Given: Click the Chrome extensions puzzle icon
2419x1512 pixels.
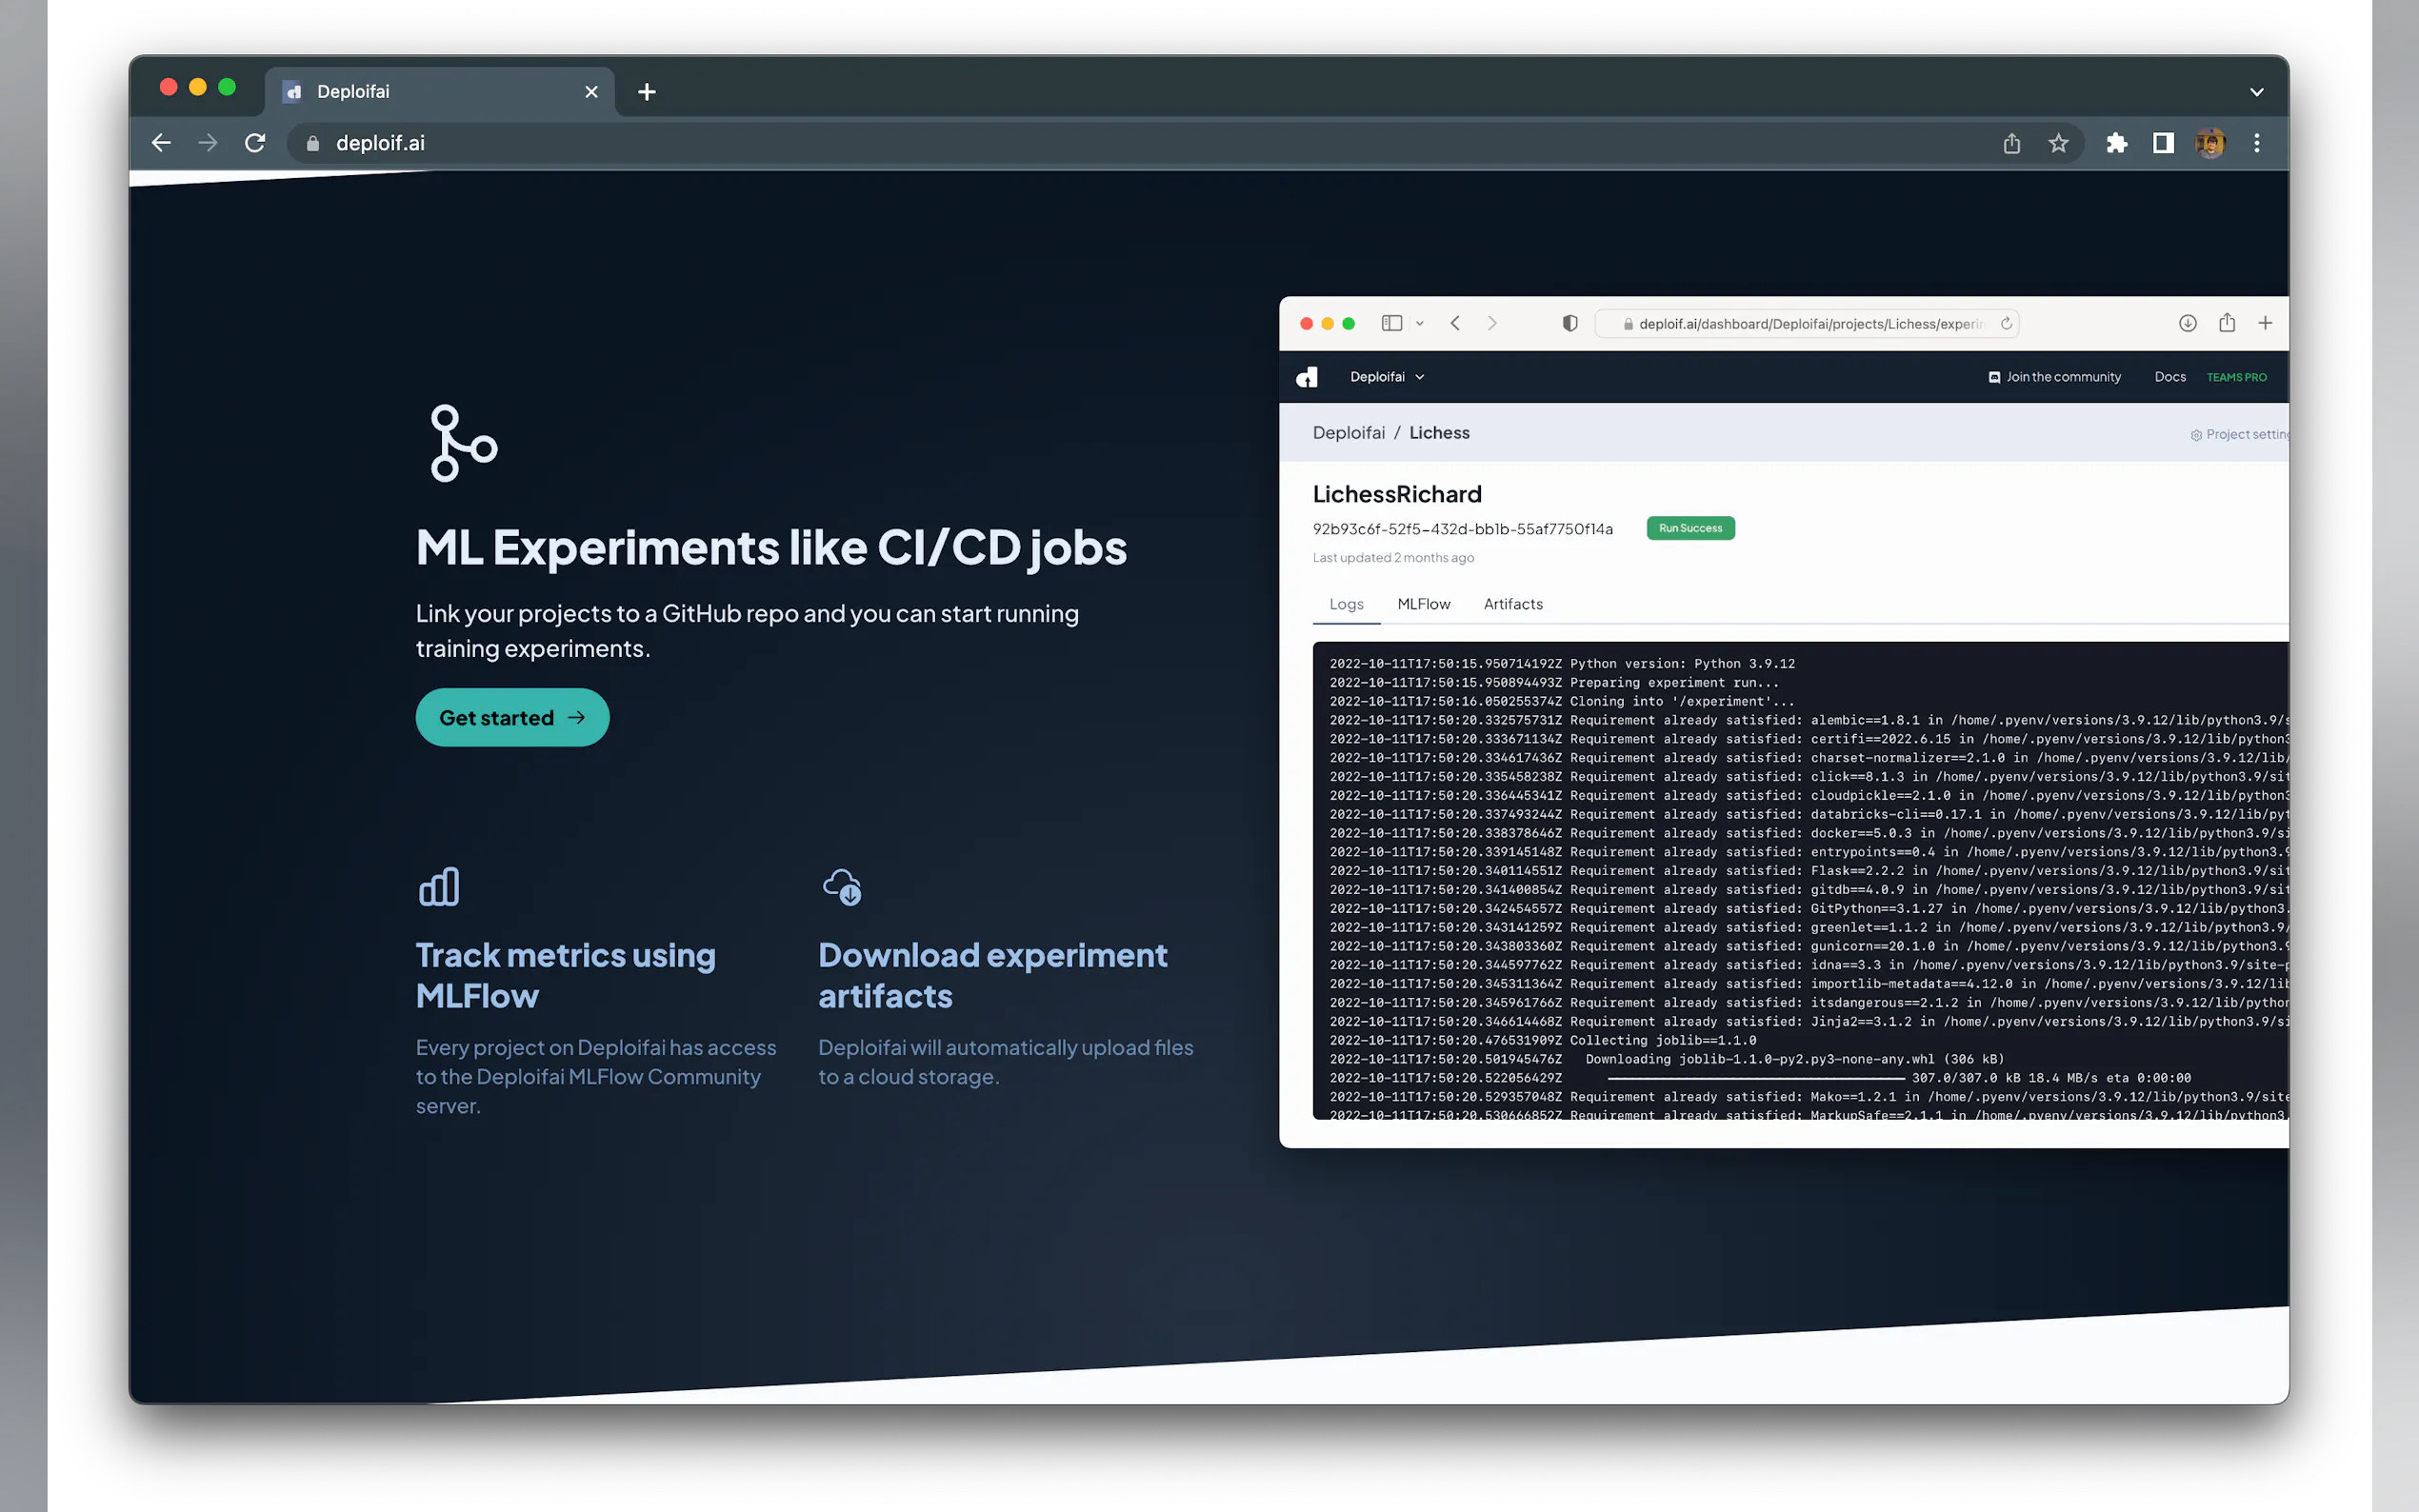Looking at the screenshot, I should pos(2116,143).
